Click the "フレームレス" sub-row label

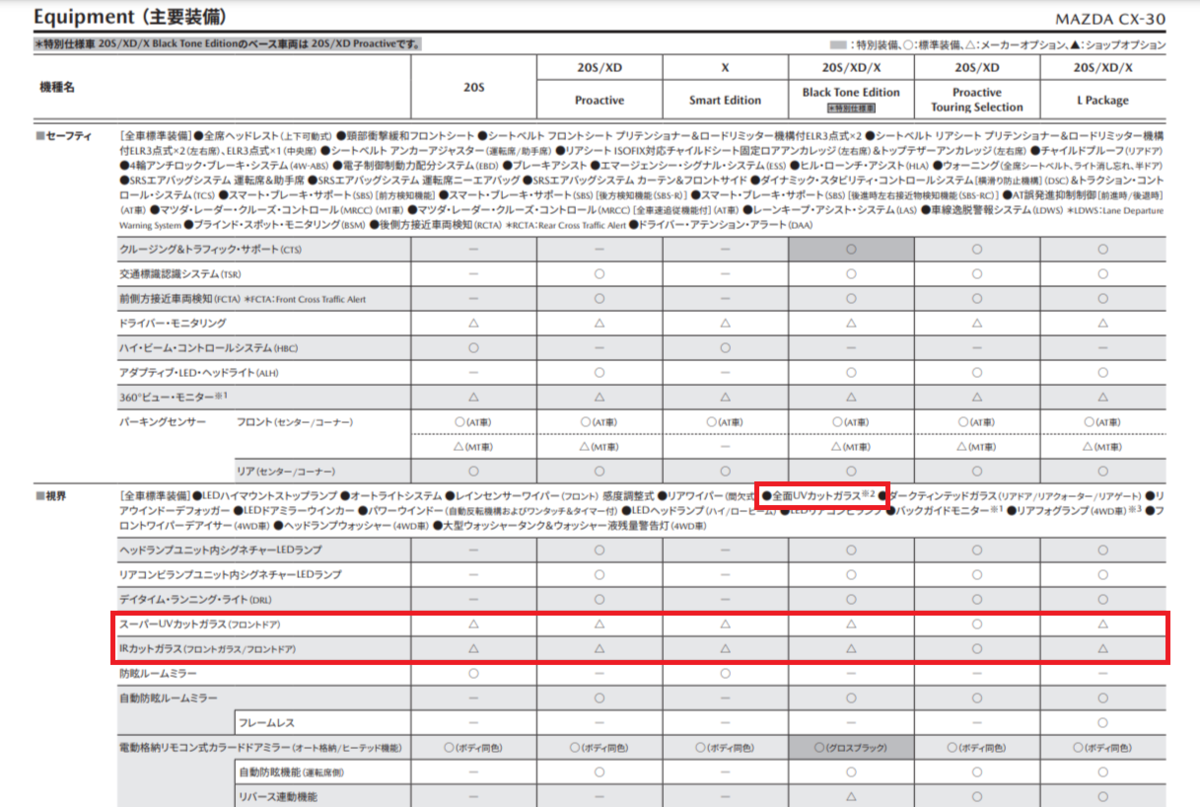tap(266, 722)
